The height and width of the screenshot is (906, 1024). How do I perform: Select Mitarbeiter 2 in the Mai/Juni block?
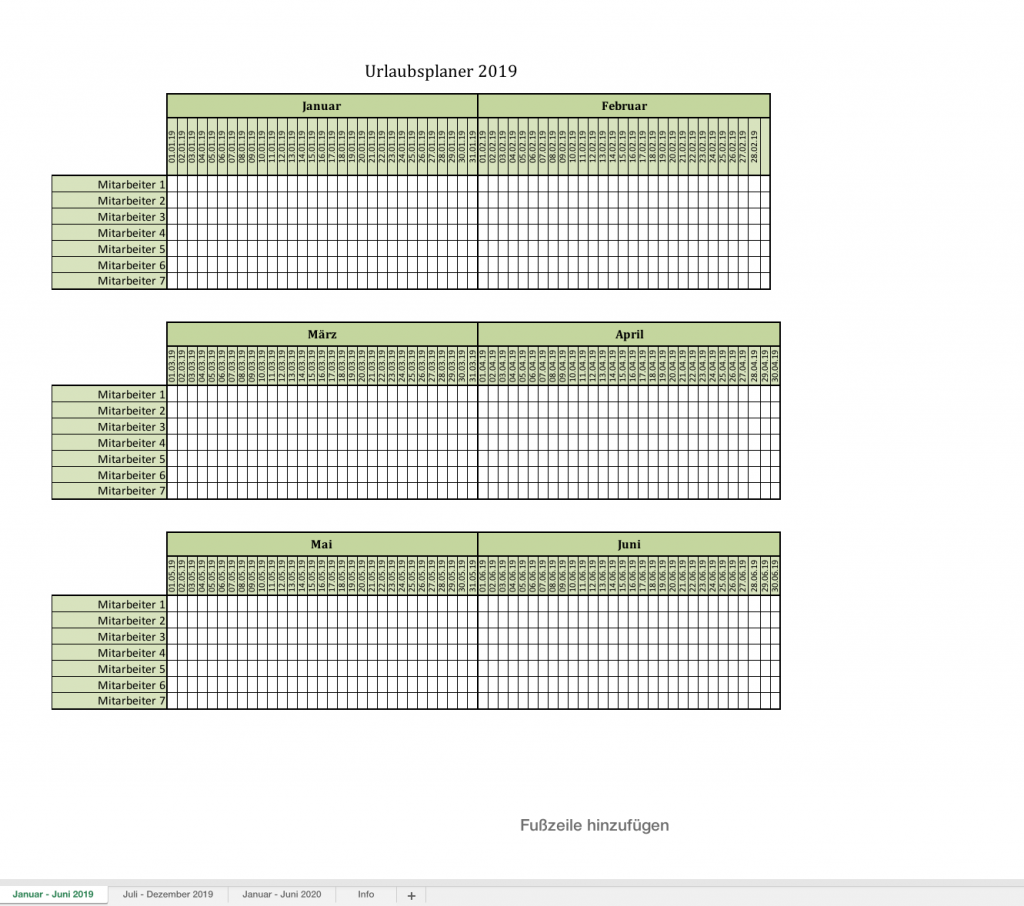click(109, 621)
